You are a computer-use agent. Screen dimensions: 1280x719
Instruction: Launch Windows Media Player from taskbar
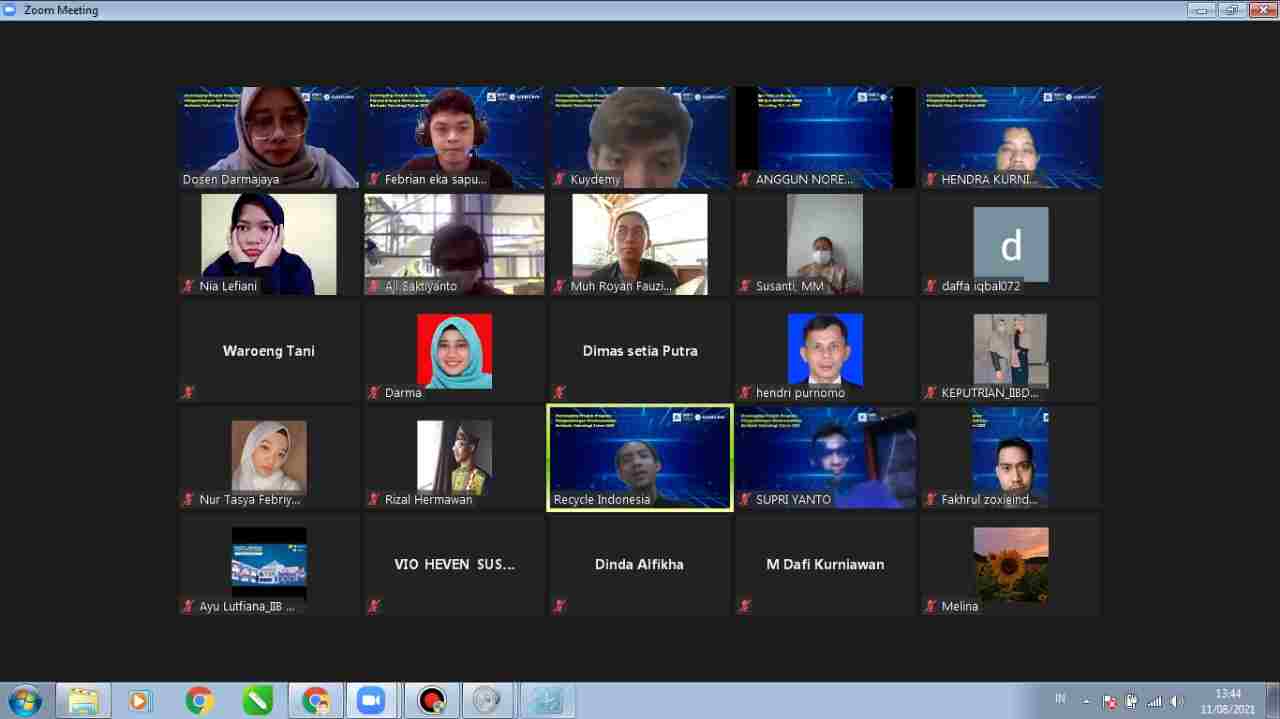click(x=140, y=700)
